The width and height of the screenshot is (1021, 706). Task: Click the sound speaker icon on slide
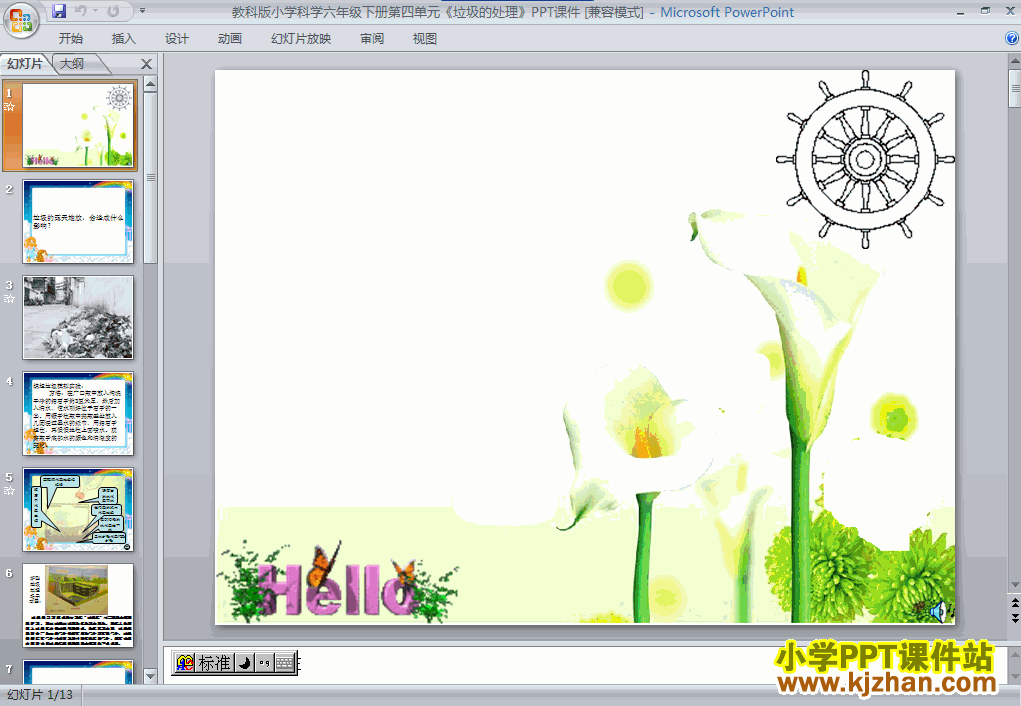point(940,612)
